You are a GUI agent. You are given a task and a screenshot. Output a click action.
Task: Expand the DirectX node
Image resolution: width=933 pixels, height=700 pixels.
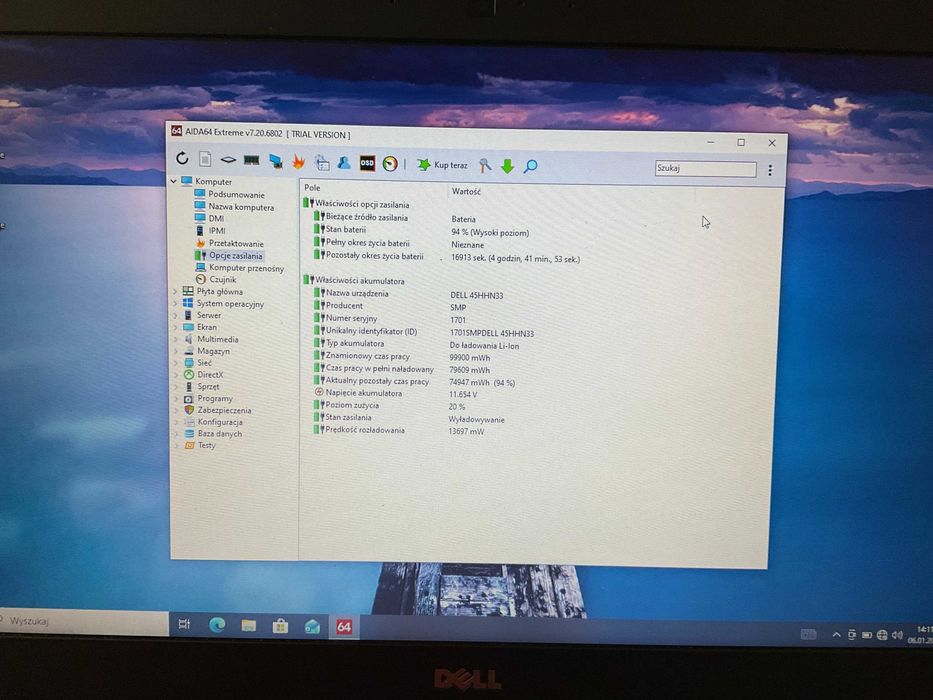tap(176, 375)
